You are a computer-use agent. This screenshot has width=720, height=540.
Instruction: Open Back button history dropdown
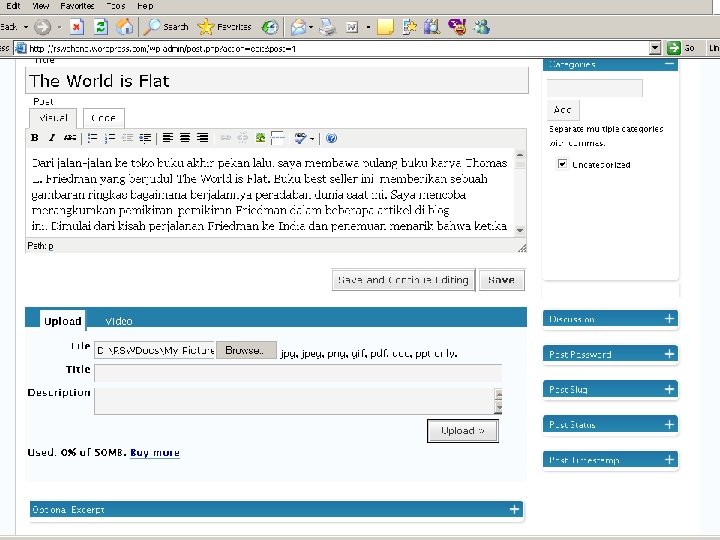[26, 27]
